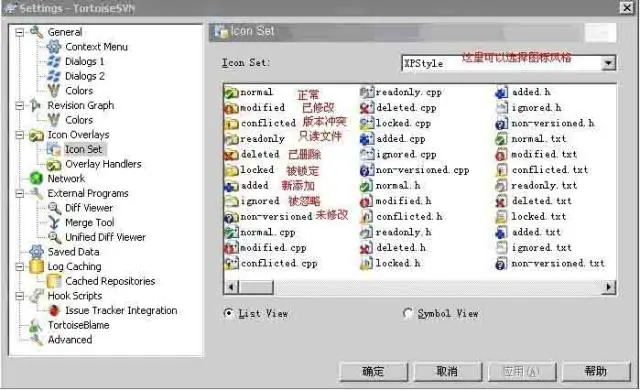This screenshot has width=640, height=390.
Task: Select the conflicted.h list entry
Action: tap(401, 217)
